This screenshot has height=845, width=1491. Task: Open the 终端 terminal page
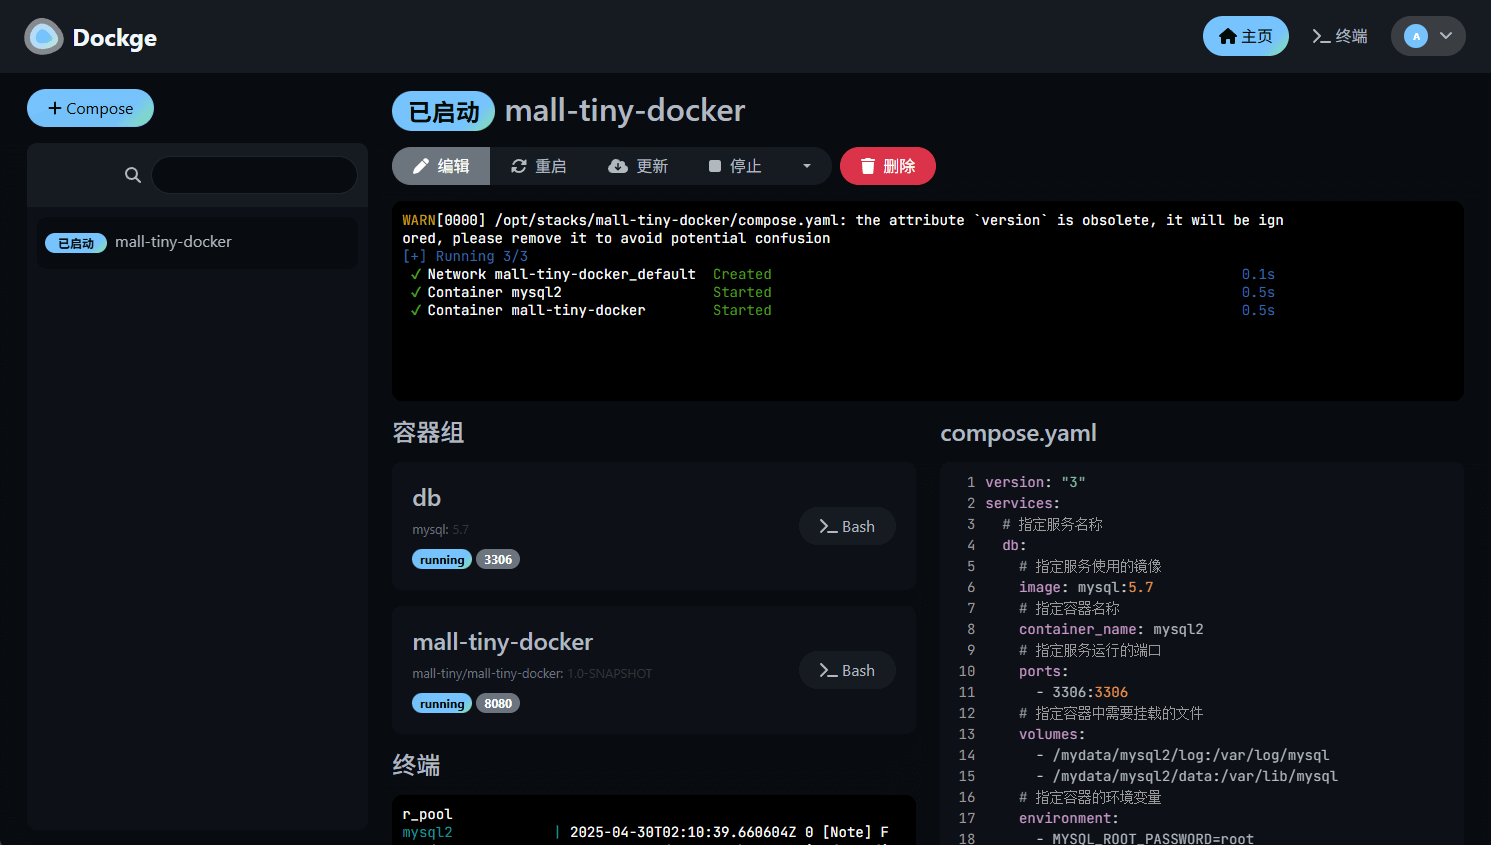coord(1339,36)
